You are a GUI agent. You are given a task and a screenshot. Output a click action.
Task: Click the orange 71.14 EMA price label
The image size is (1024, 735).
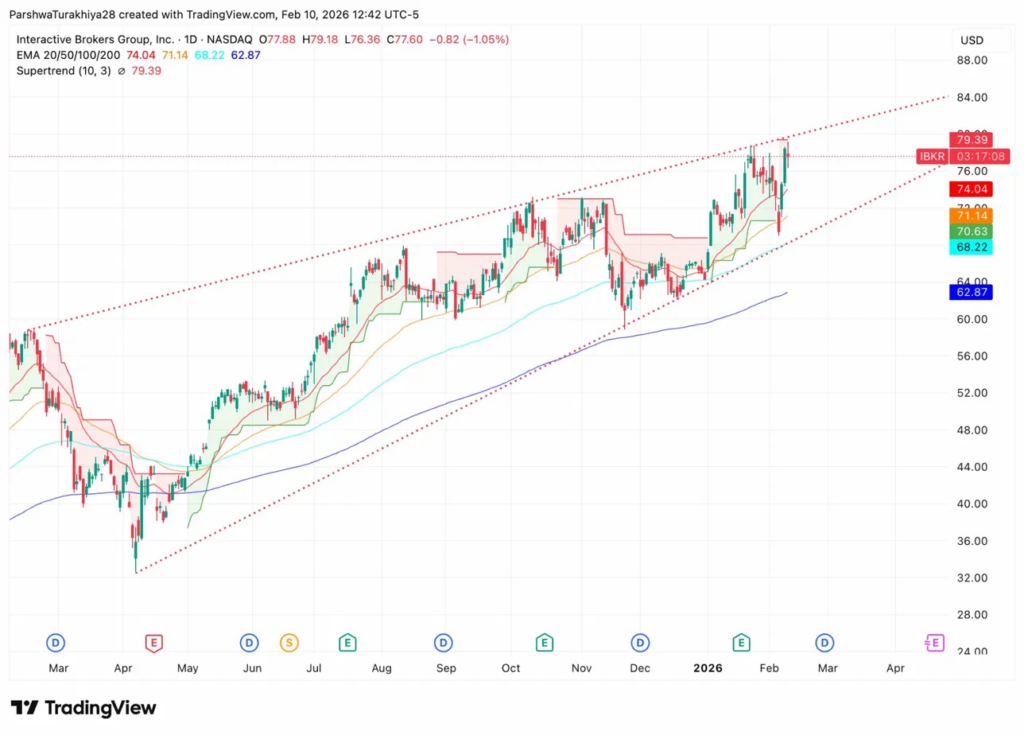(x=970, y=215)
